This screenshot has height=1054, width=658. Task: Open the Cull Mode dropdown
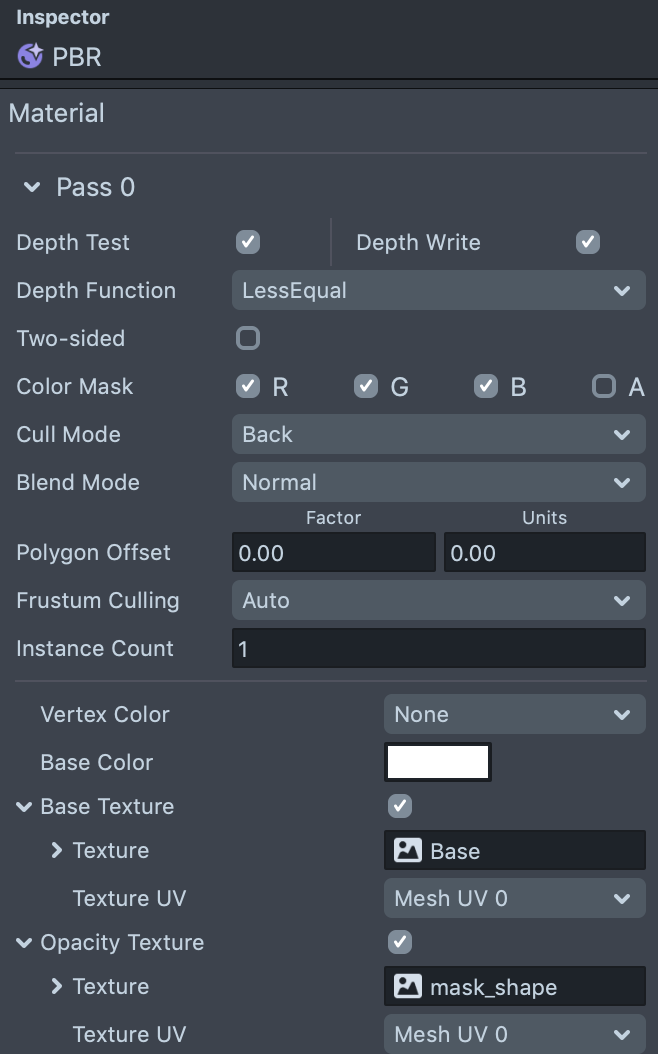[438, 435]
